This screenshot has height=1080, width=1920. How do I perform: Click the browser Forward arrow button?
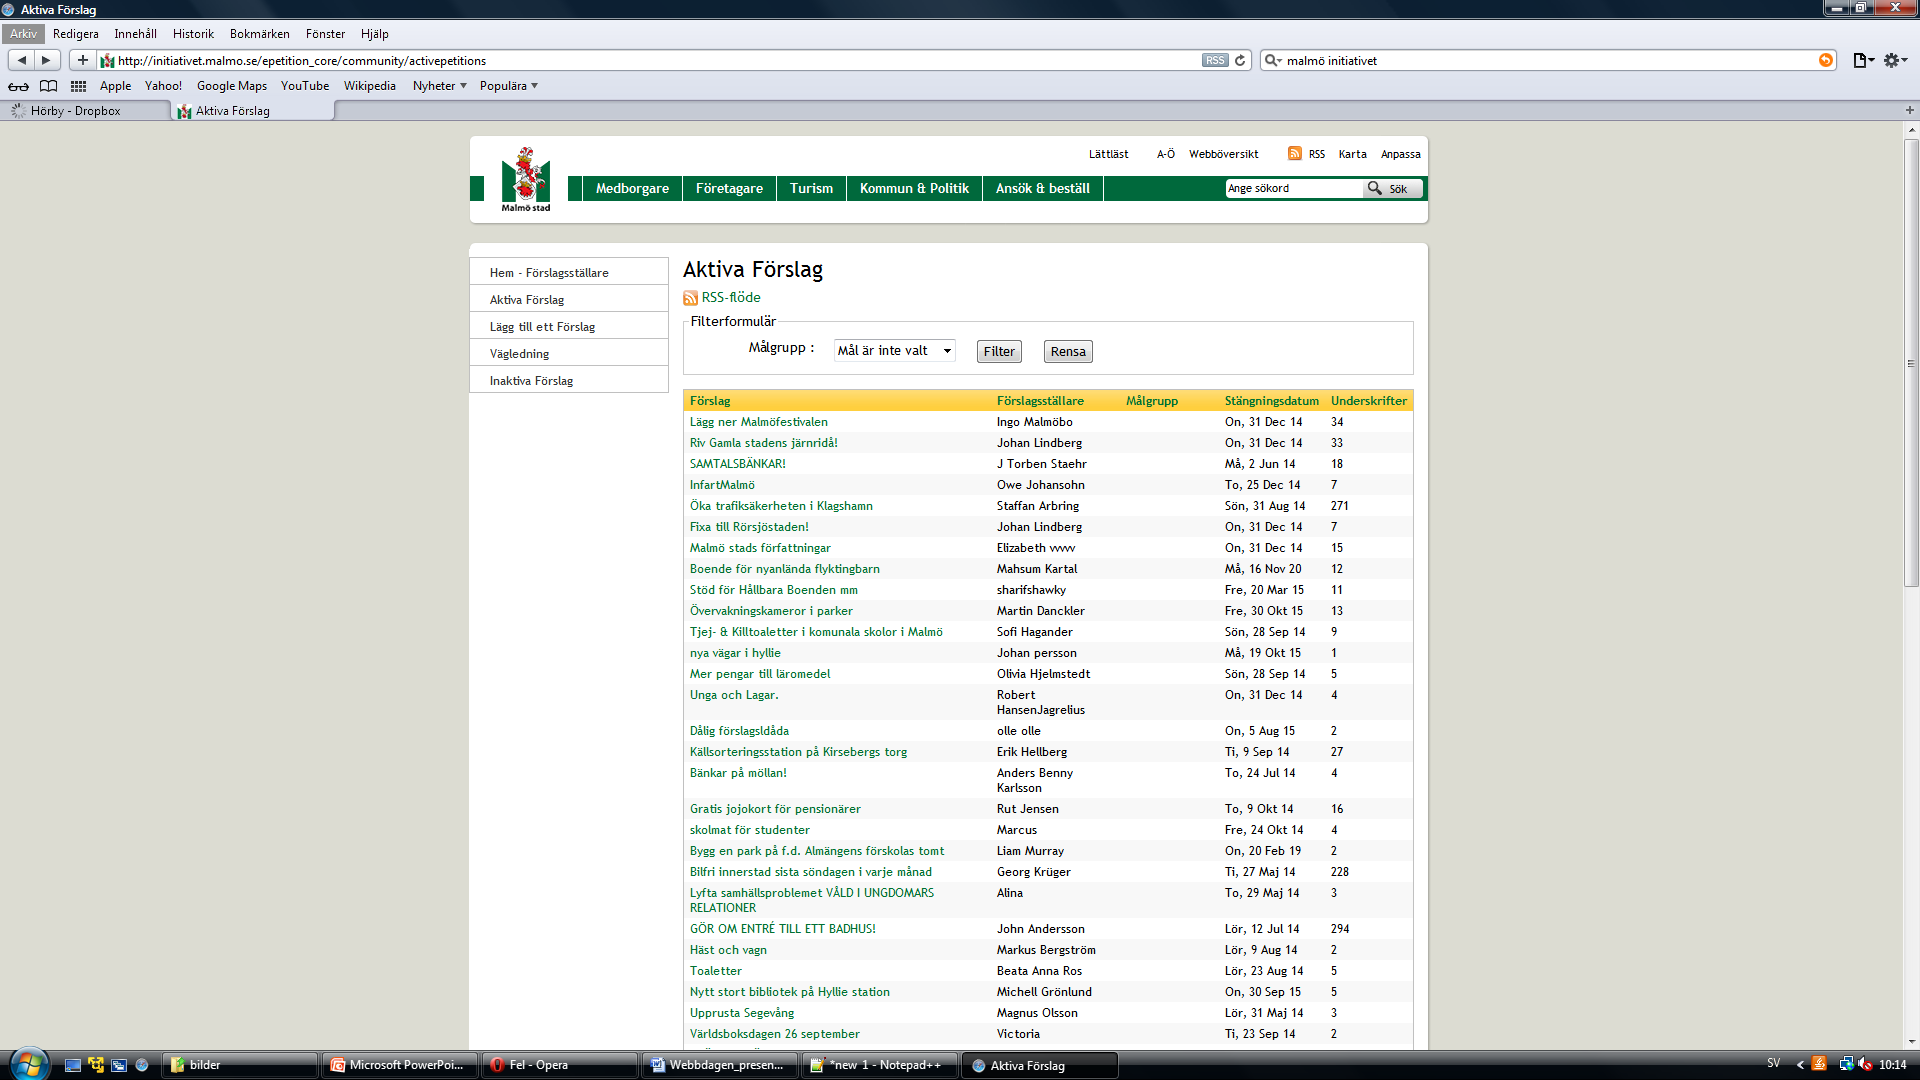(46, 61)
